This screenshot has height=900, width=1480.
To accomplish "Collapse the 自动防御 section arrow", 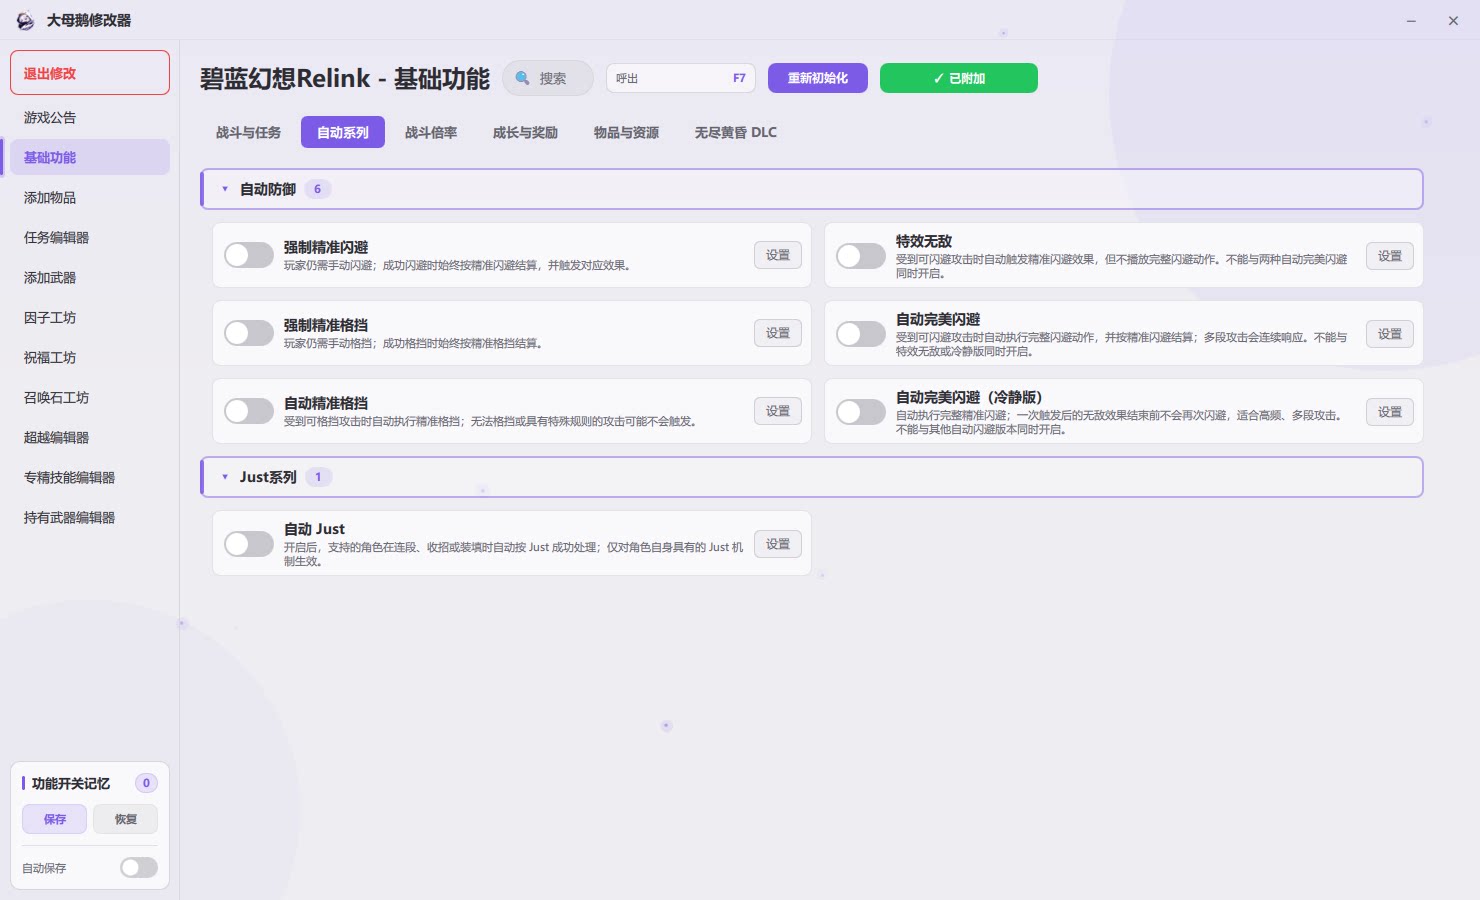I will point(225,189).
